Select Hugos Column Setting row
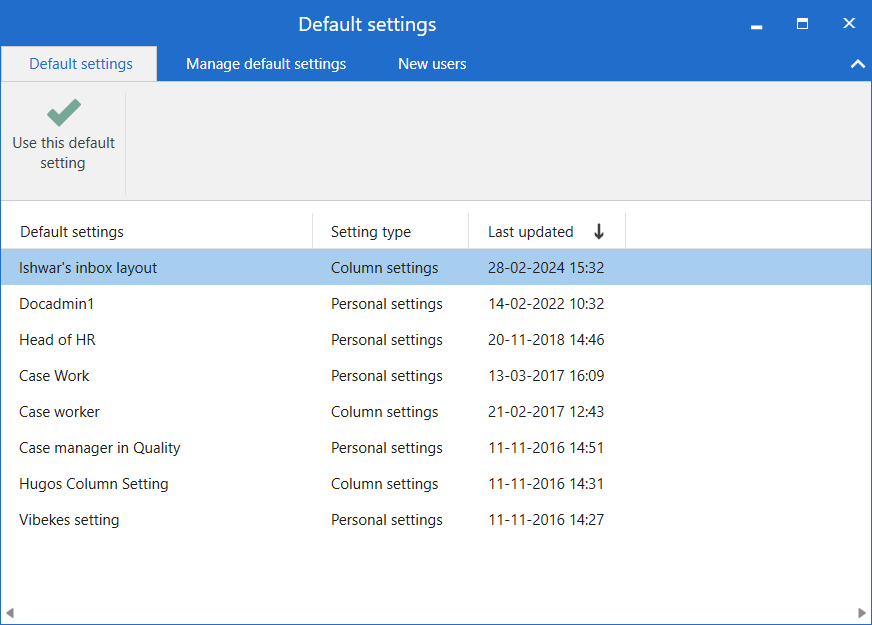872x625 pixels. pyautogui.click(x=436, y=484)
